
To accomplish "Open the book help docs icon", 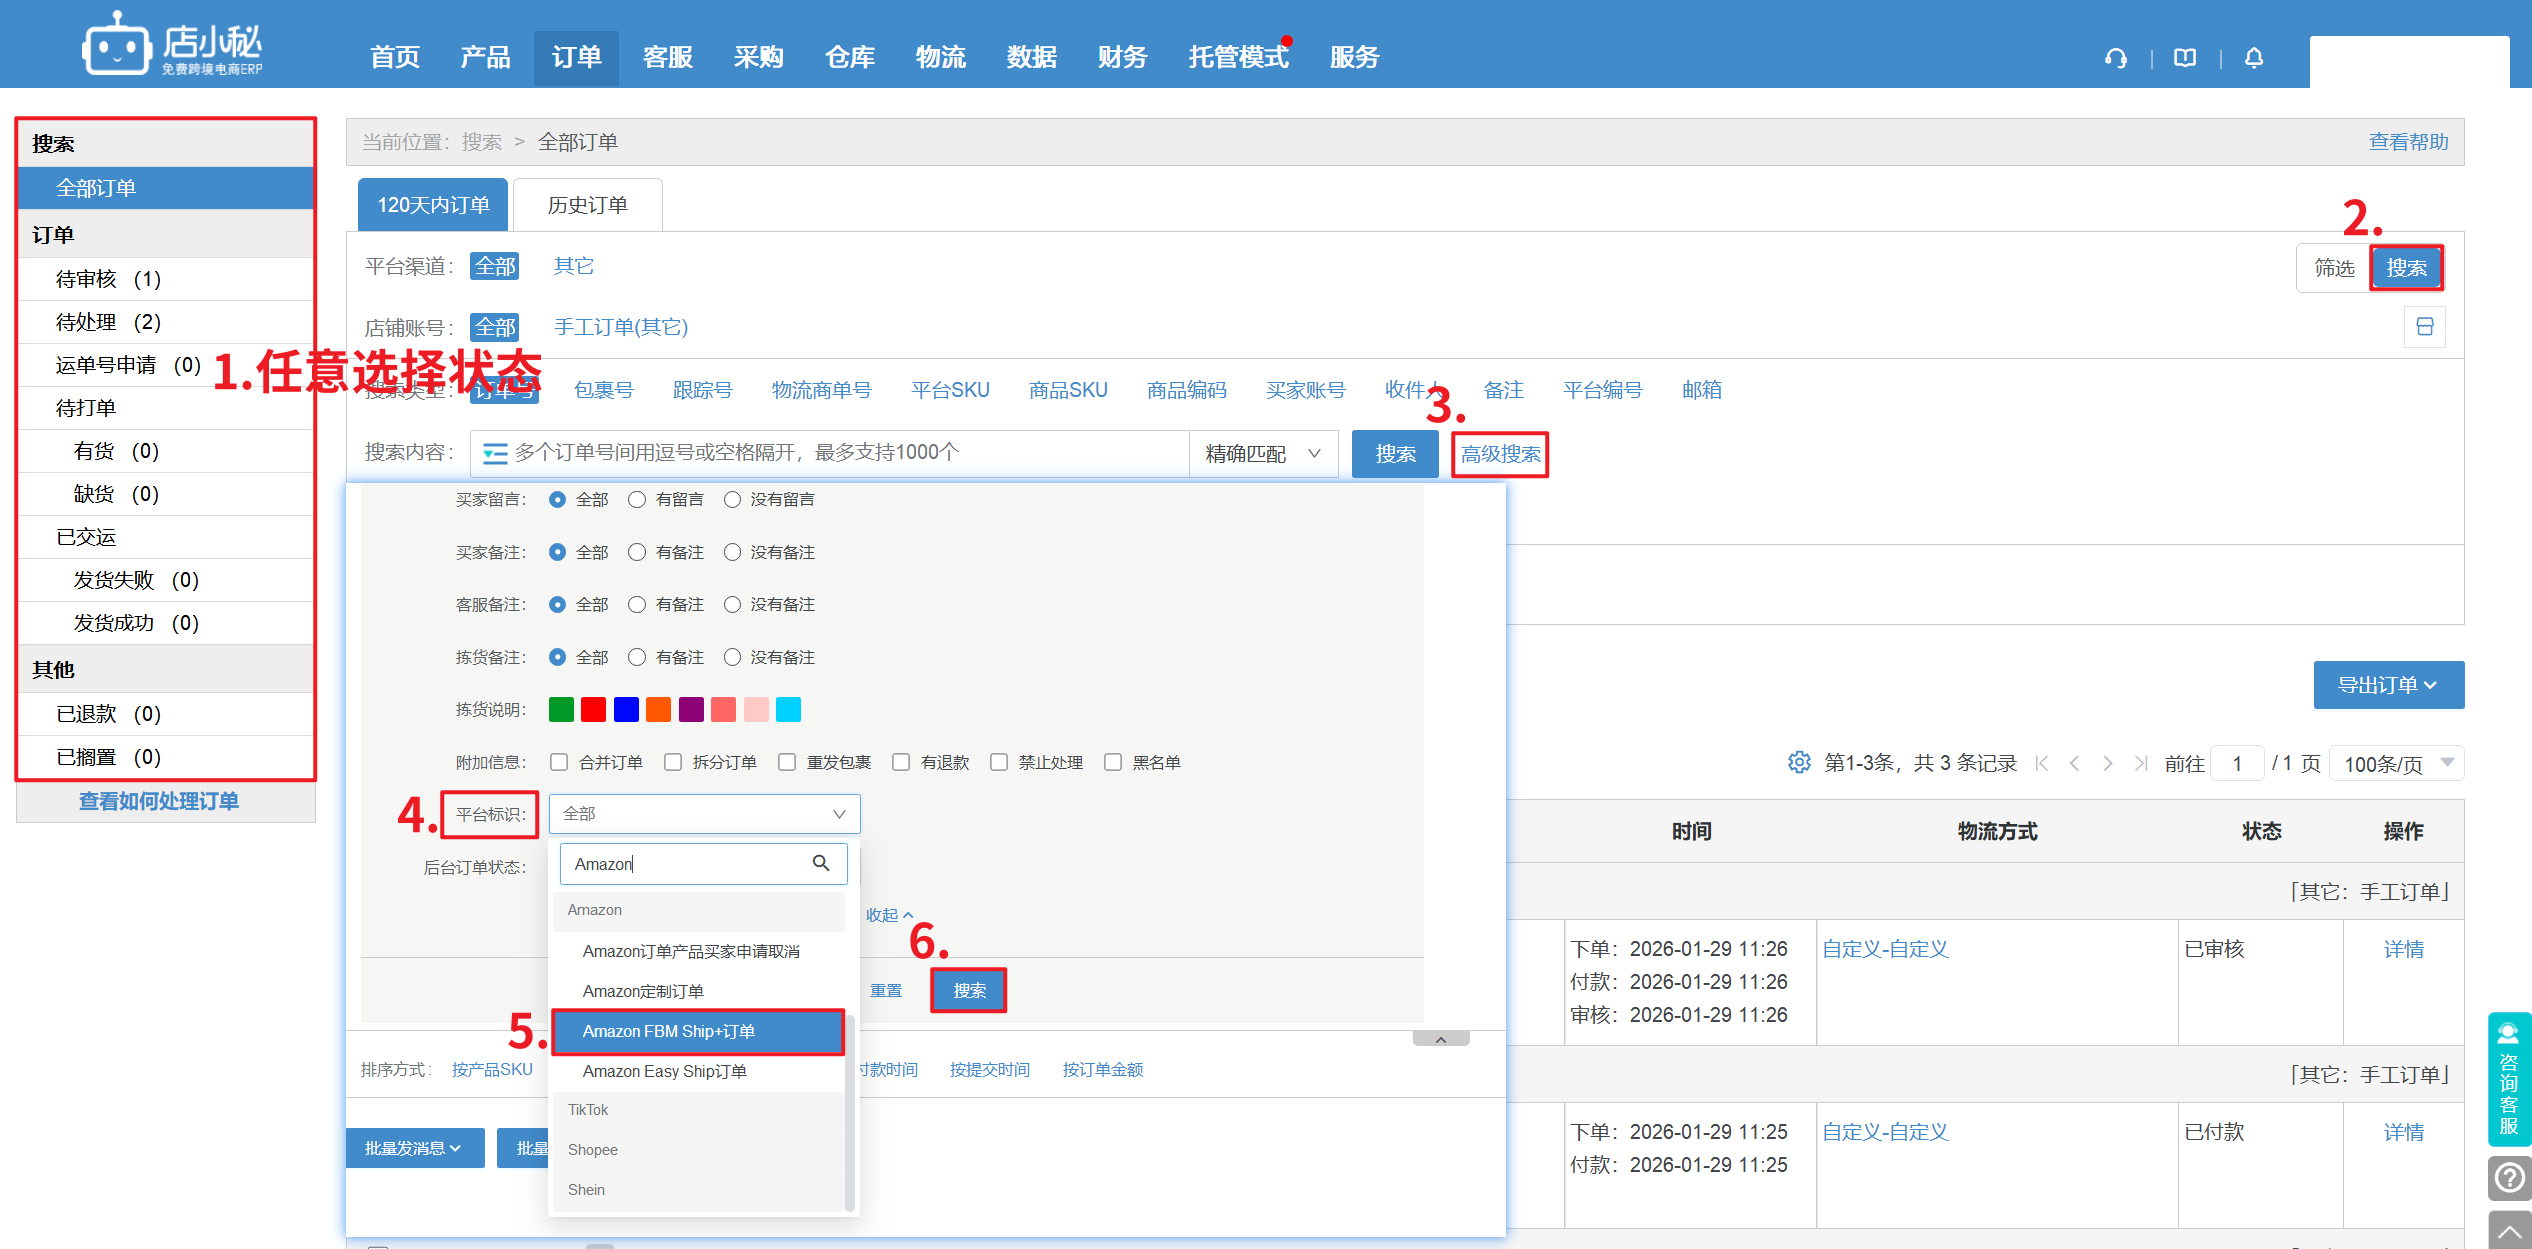I will [2185, 58].
